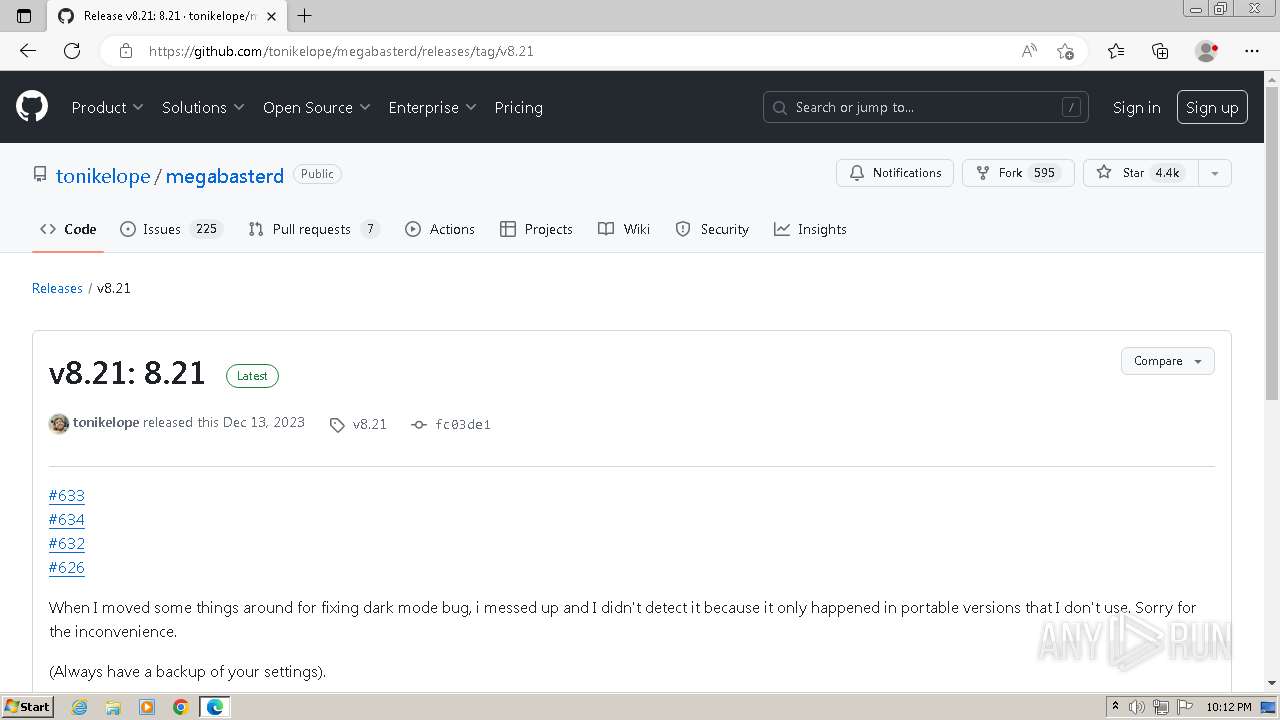Click the Notifications button
1280x720 pixels.
895,173
